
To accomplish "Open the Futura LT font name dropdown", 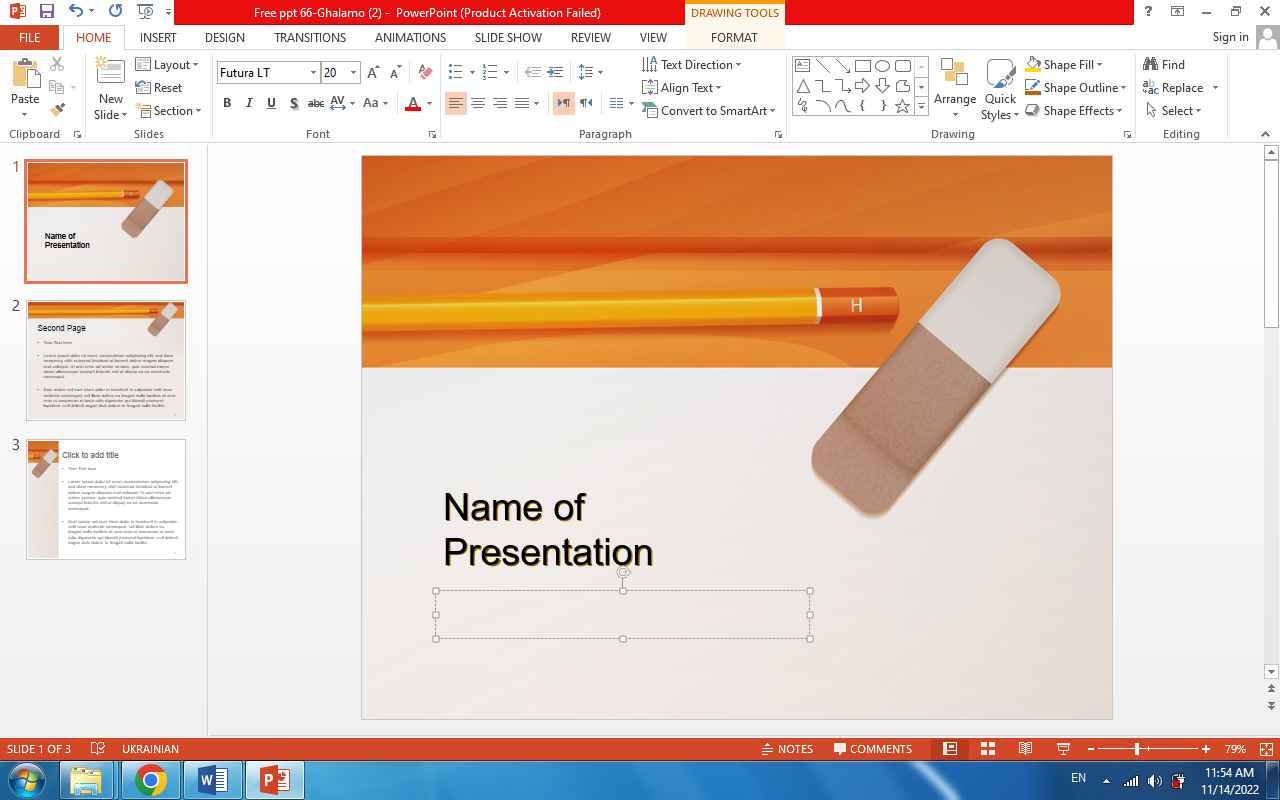I will point(313,73).
